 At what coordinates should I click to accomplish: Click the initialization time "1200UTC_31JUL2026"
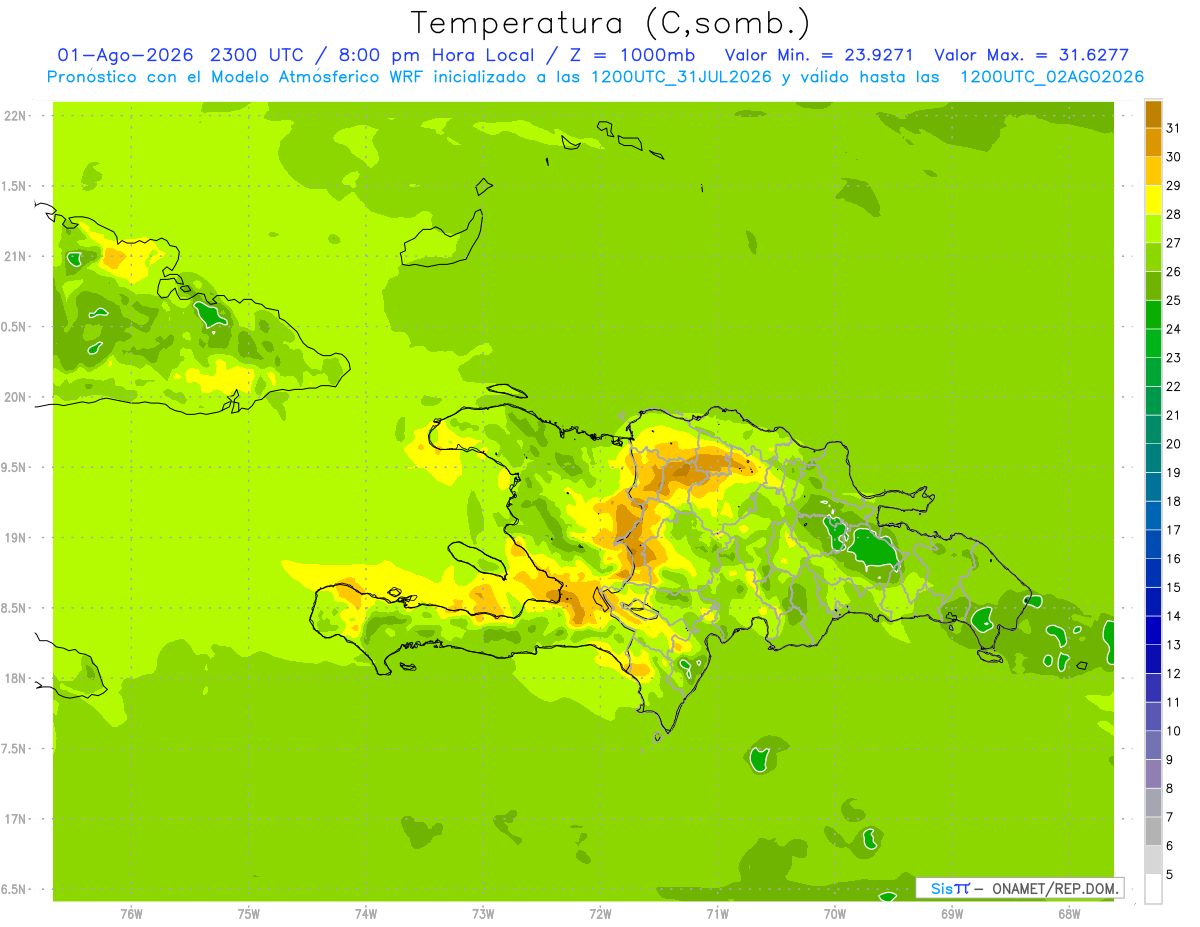pos(681,77)
